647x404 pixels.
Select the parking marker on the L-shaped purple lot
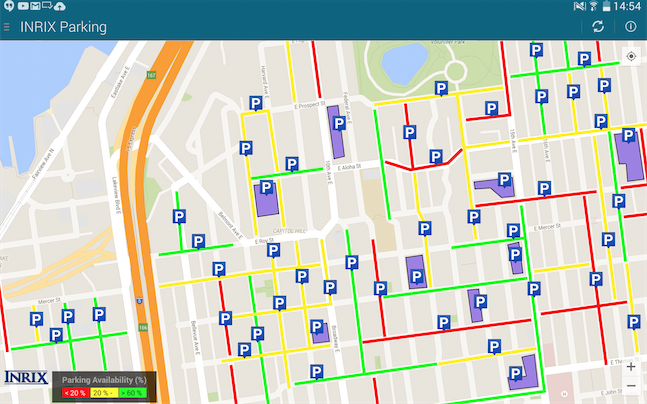[x=515, y=374]
